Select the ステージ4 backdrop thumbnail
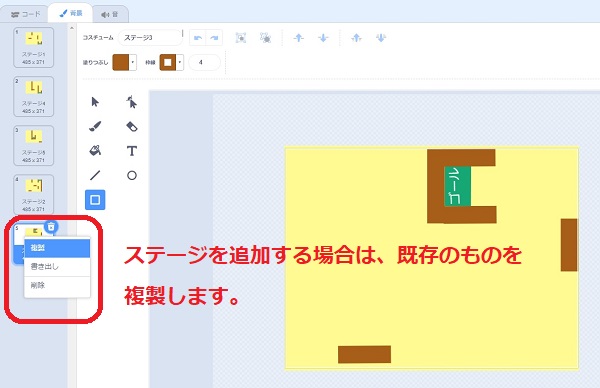 coord(34,96)
